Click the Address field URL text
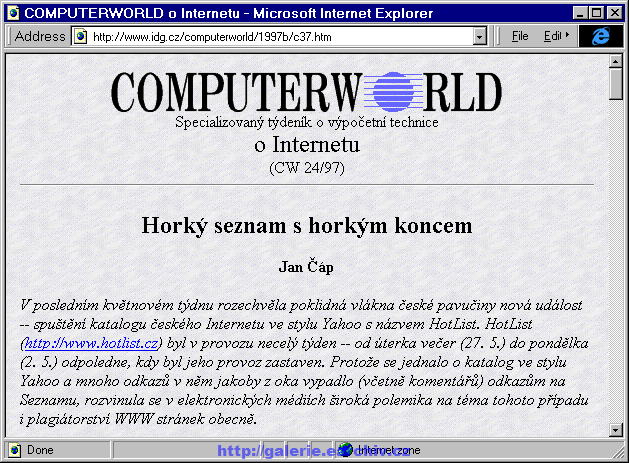629x463 pixels. (x=212, y=37)
